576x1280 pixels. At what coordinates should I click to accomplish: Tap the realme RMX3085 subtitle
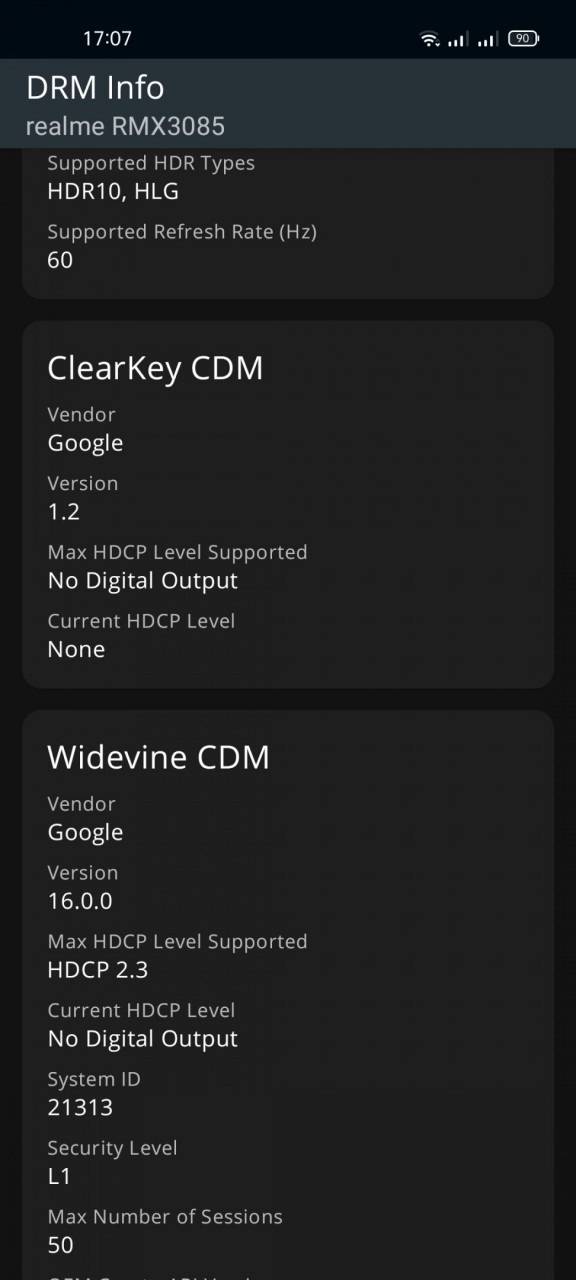pos(125,127)
